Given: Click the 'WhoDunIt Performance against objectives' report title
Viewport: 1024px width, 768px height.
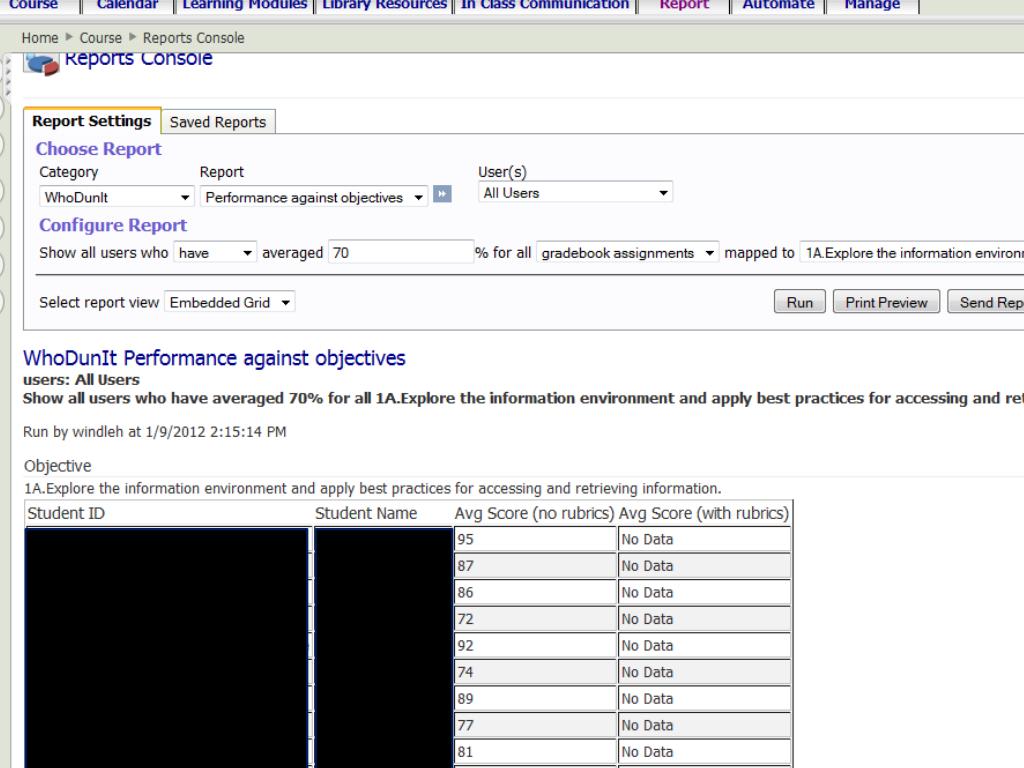Looking at the screenshot, I should (214, 358).
